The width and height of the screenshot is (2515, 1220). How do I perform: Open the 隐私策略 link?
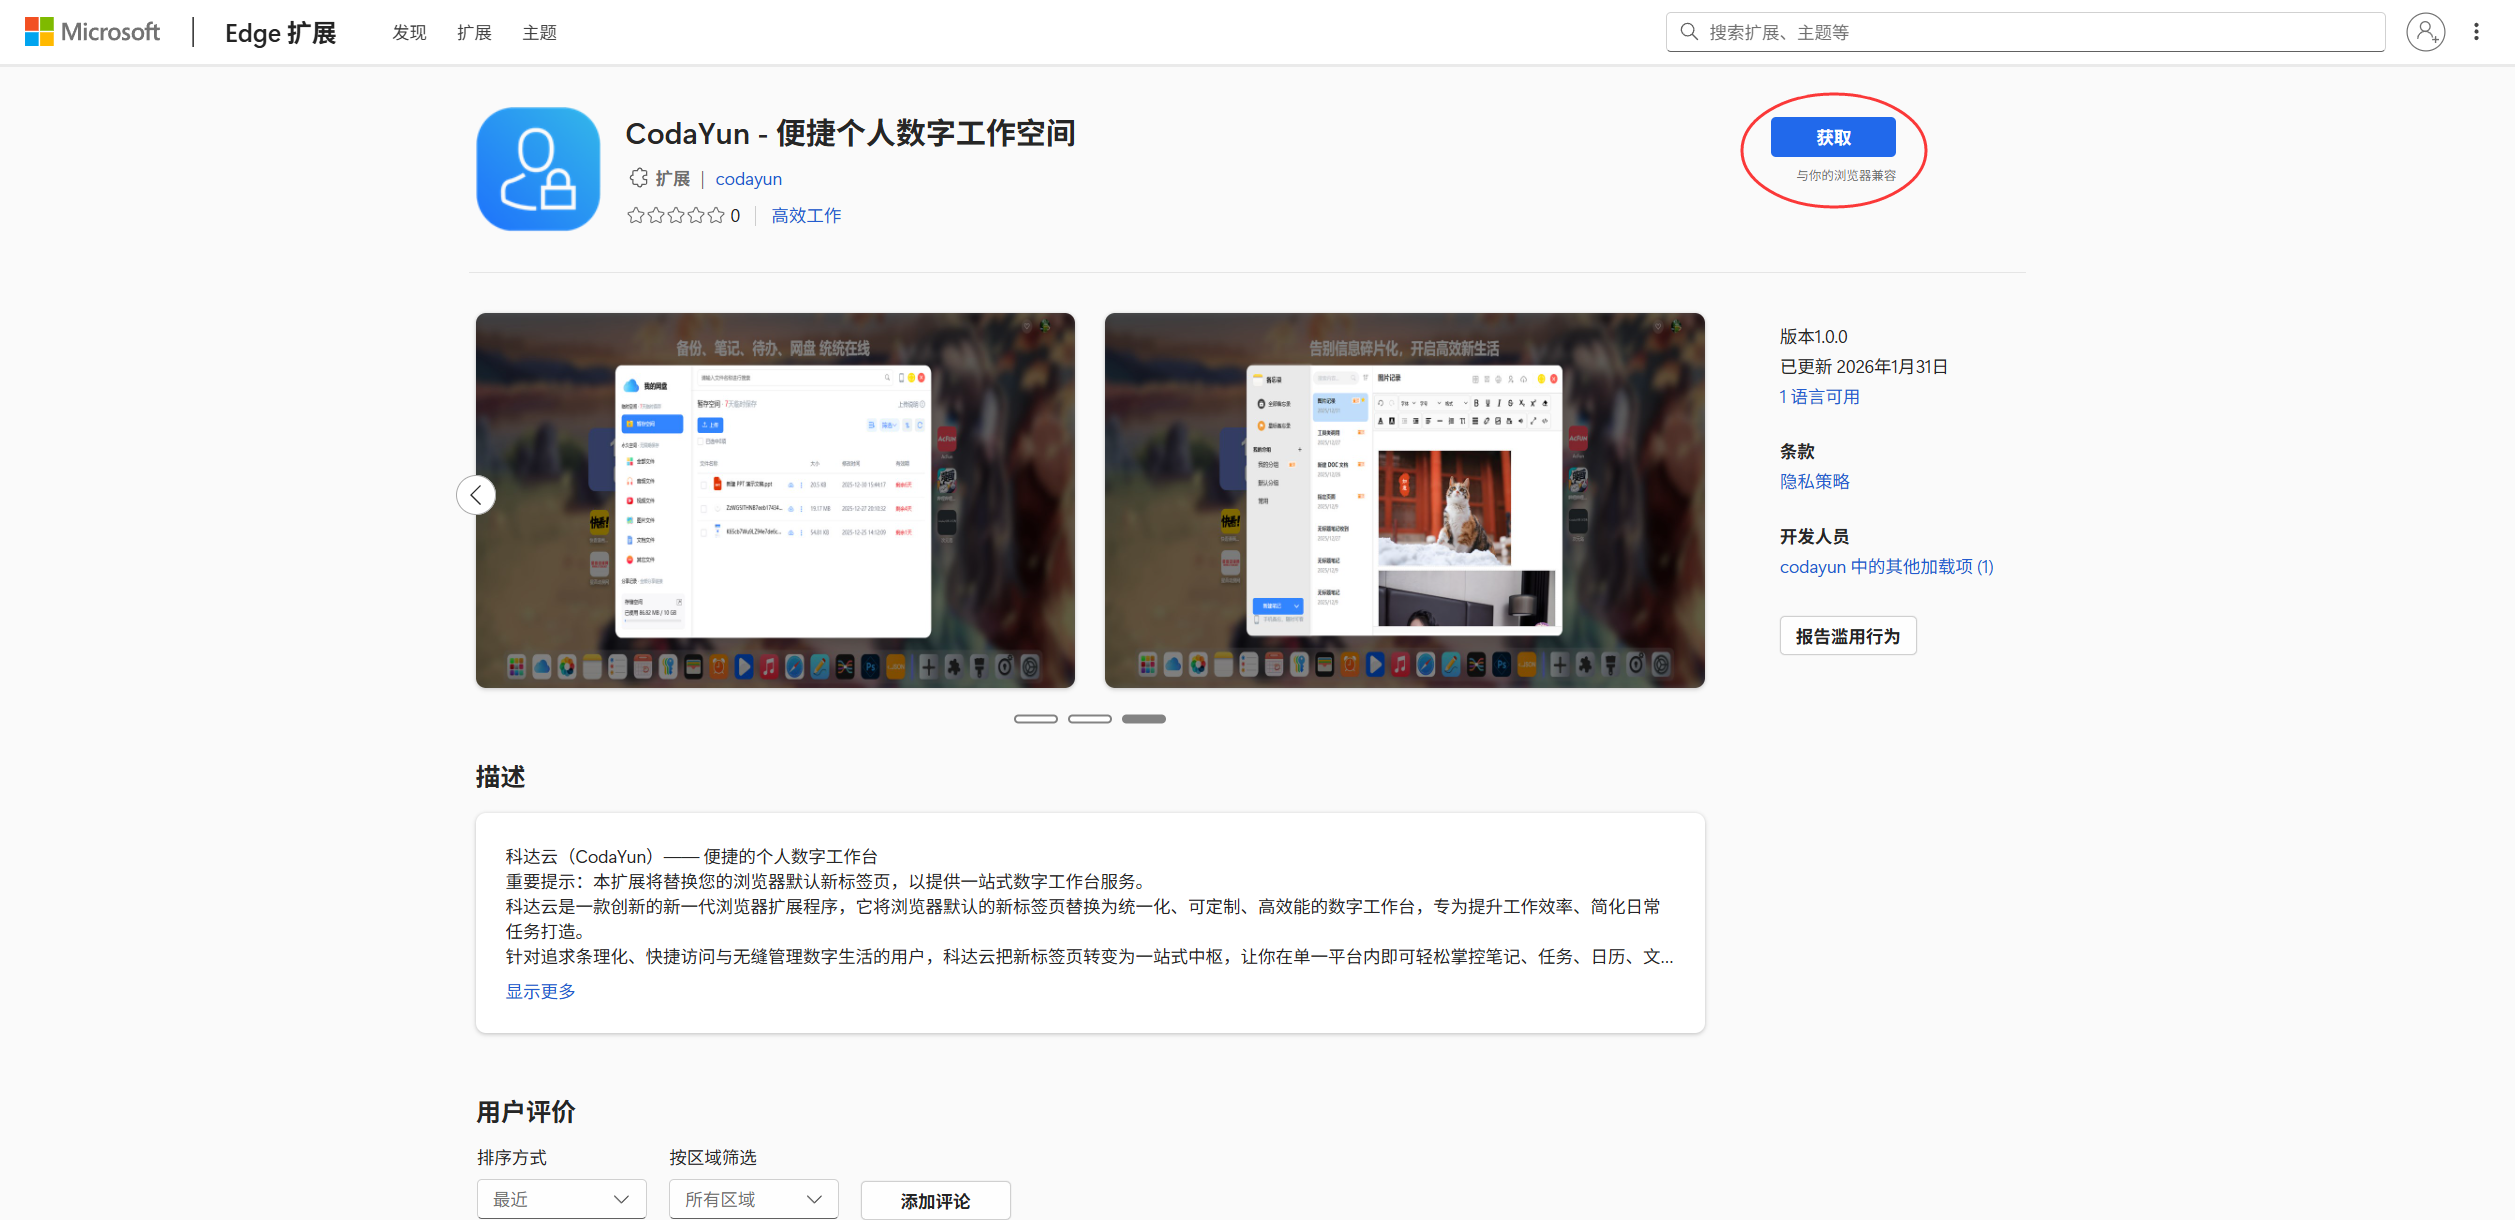click(x=1814, y=481)
